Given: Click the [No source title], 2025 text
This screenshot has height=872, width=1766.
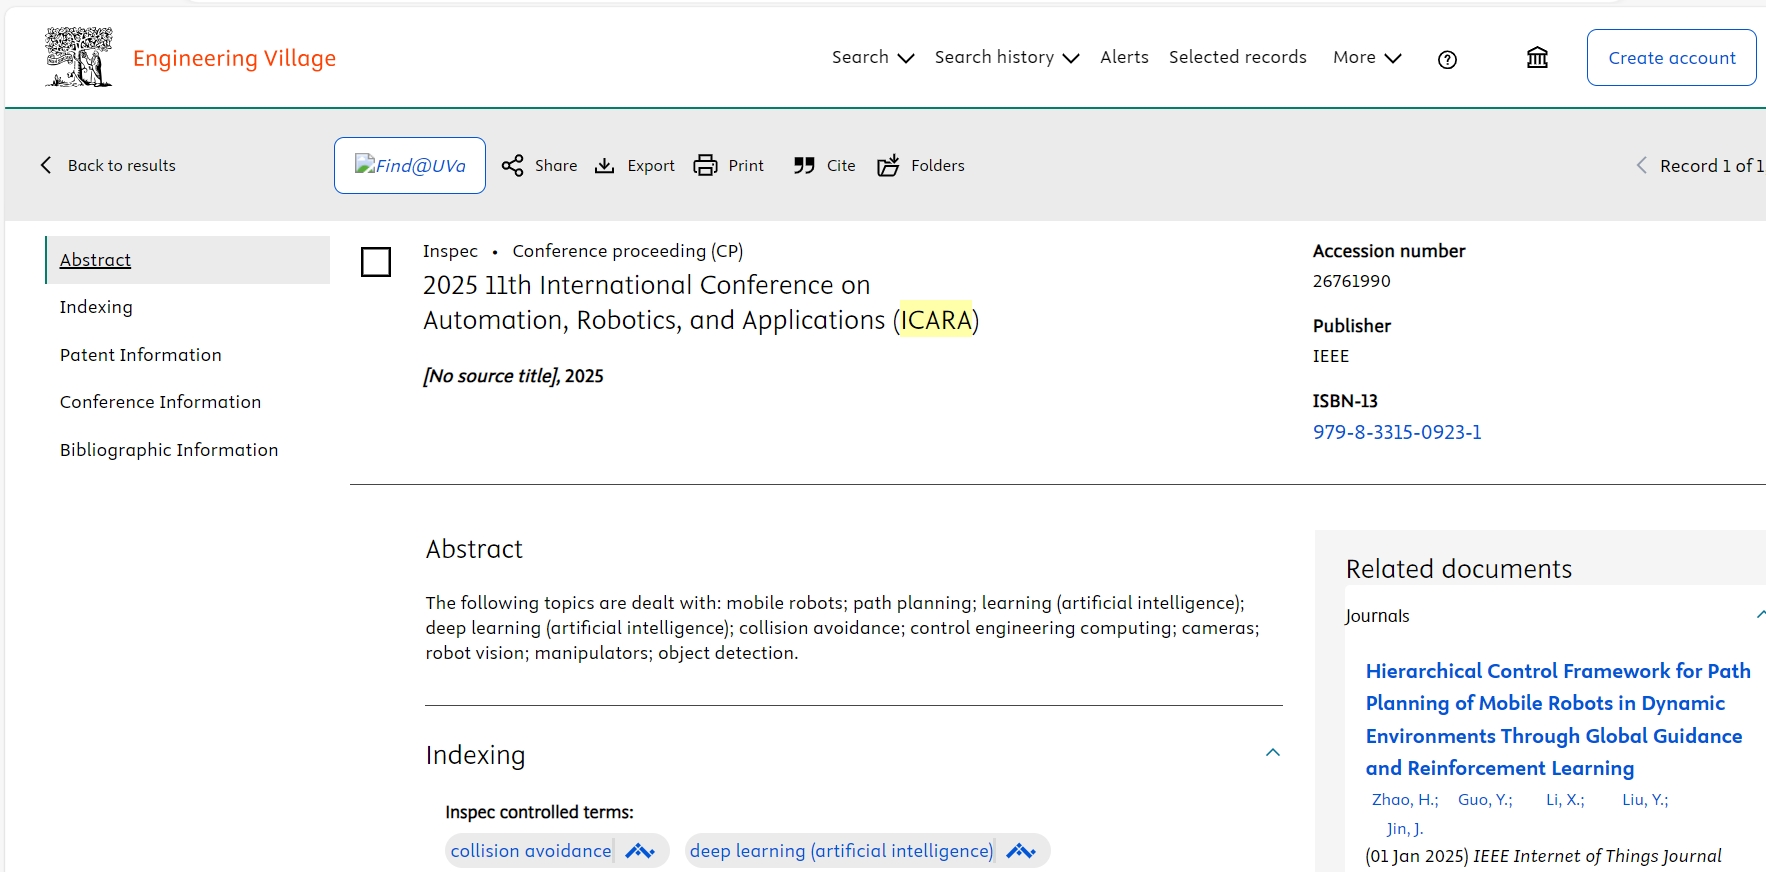Looking at the screenshot, I should [513, 376].
